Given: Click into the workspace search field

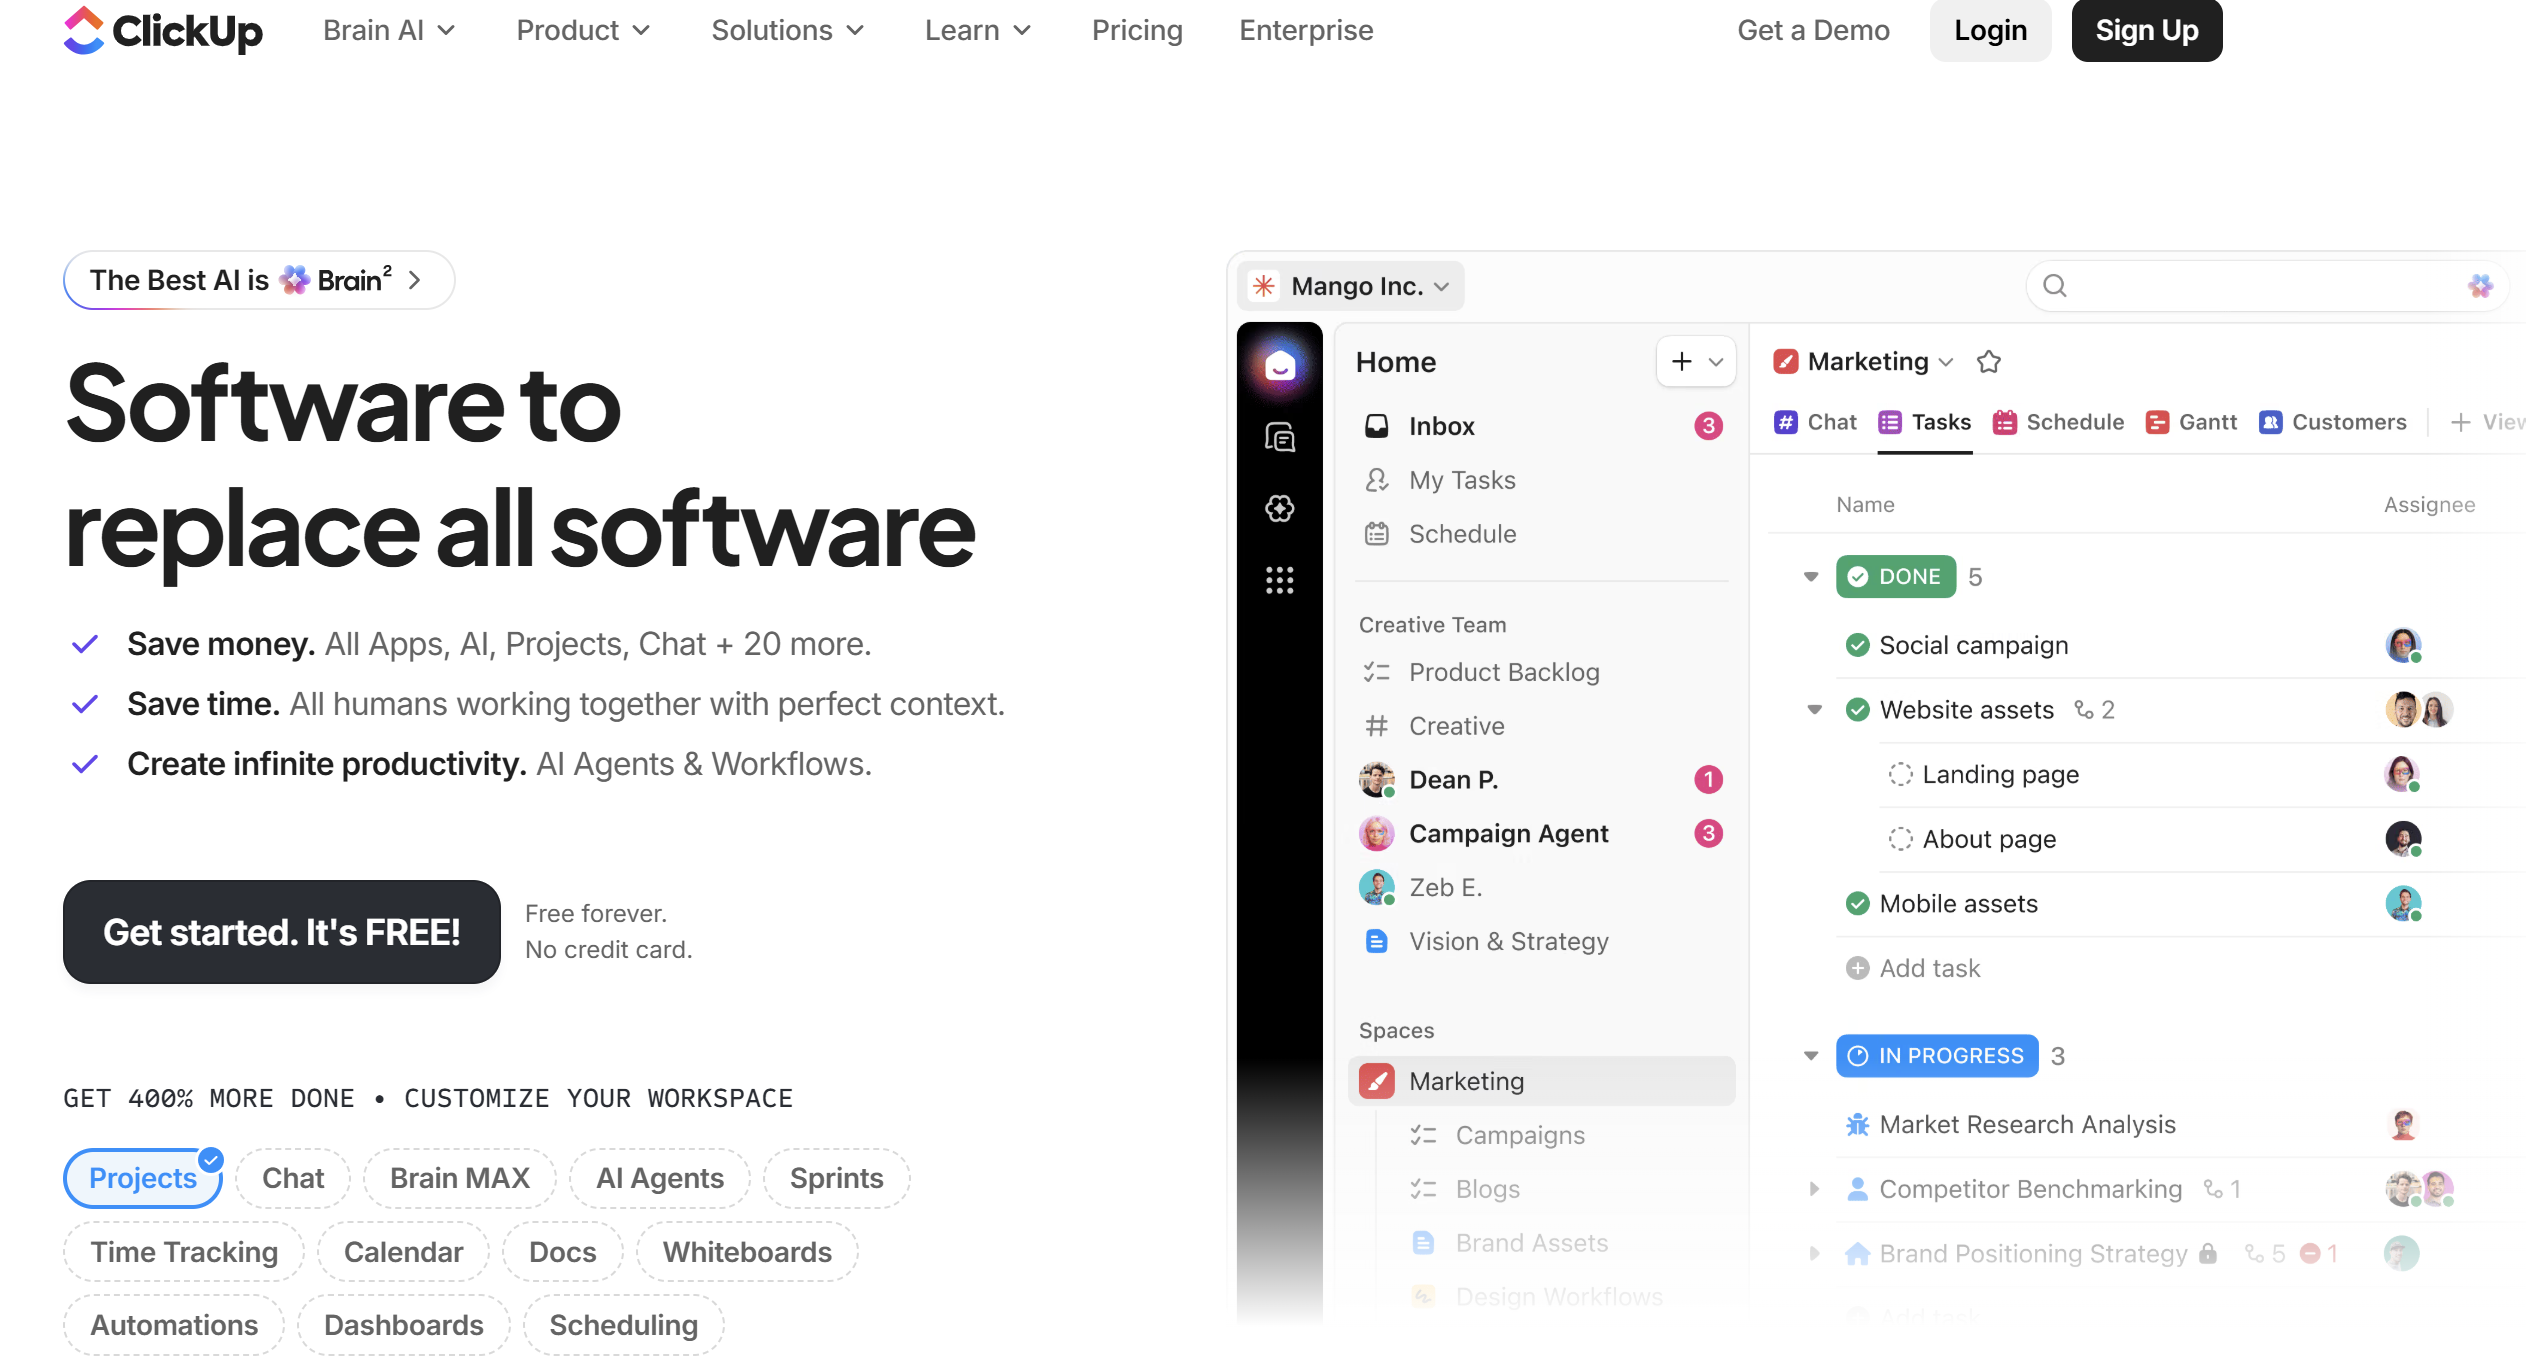Looking at the screenshot, I should click(2268, 286).
